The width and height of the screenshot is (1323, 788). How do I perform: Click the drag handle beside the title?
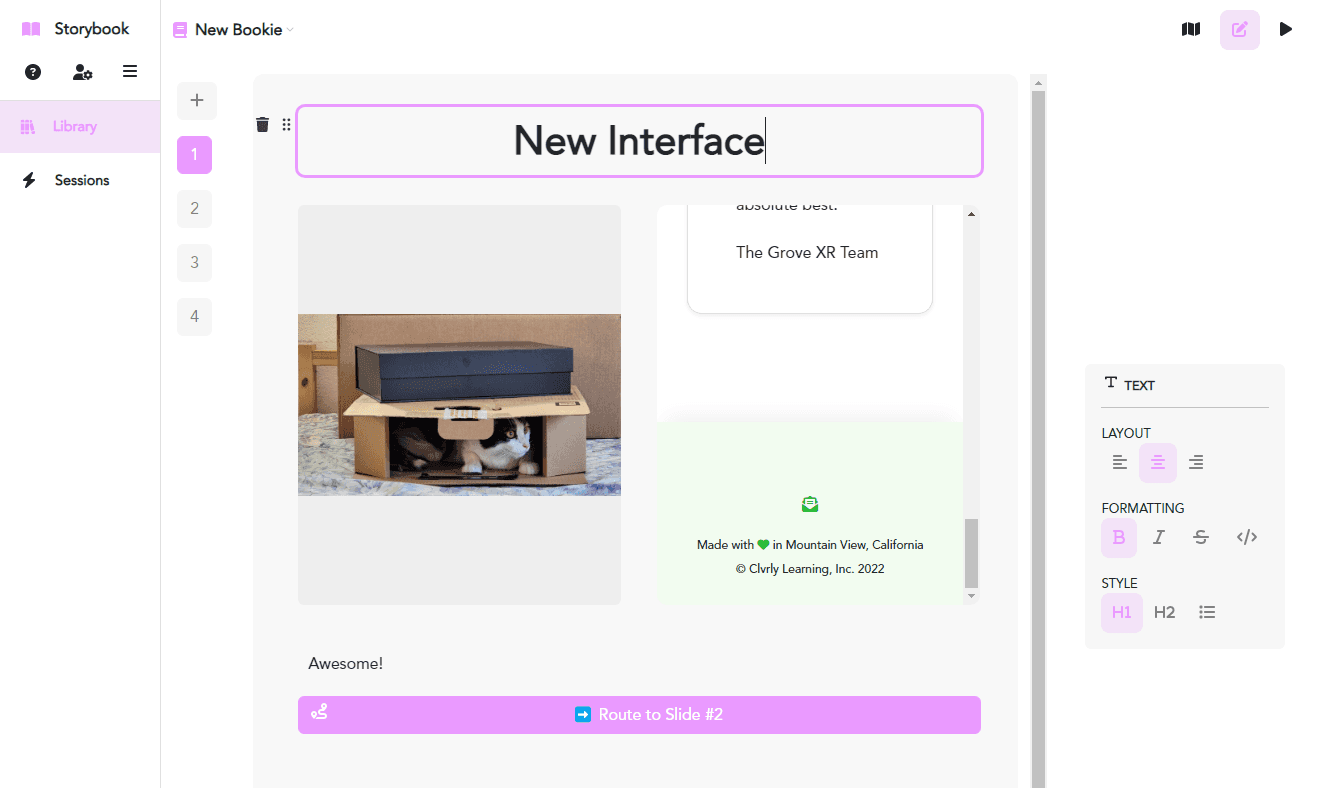click(286, 125)
